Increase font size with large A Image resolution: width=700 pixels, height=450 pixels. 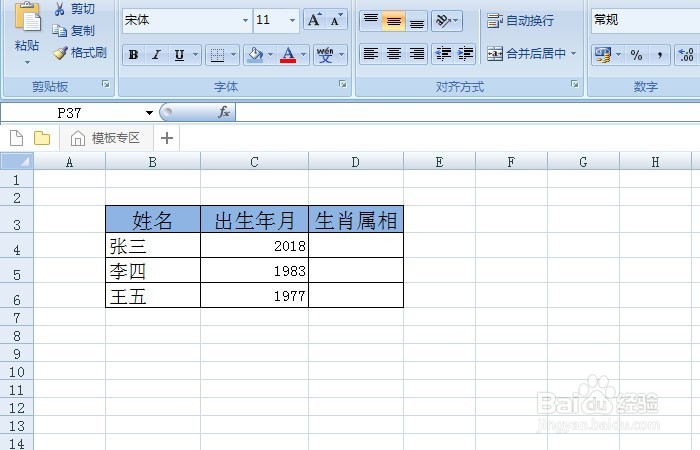(x=314, y=20)
